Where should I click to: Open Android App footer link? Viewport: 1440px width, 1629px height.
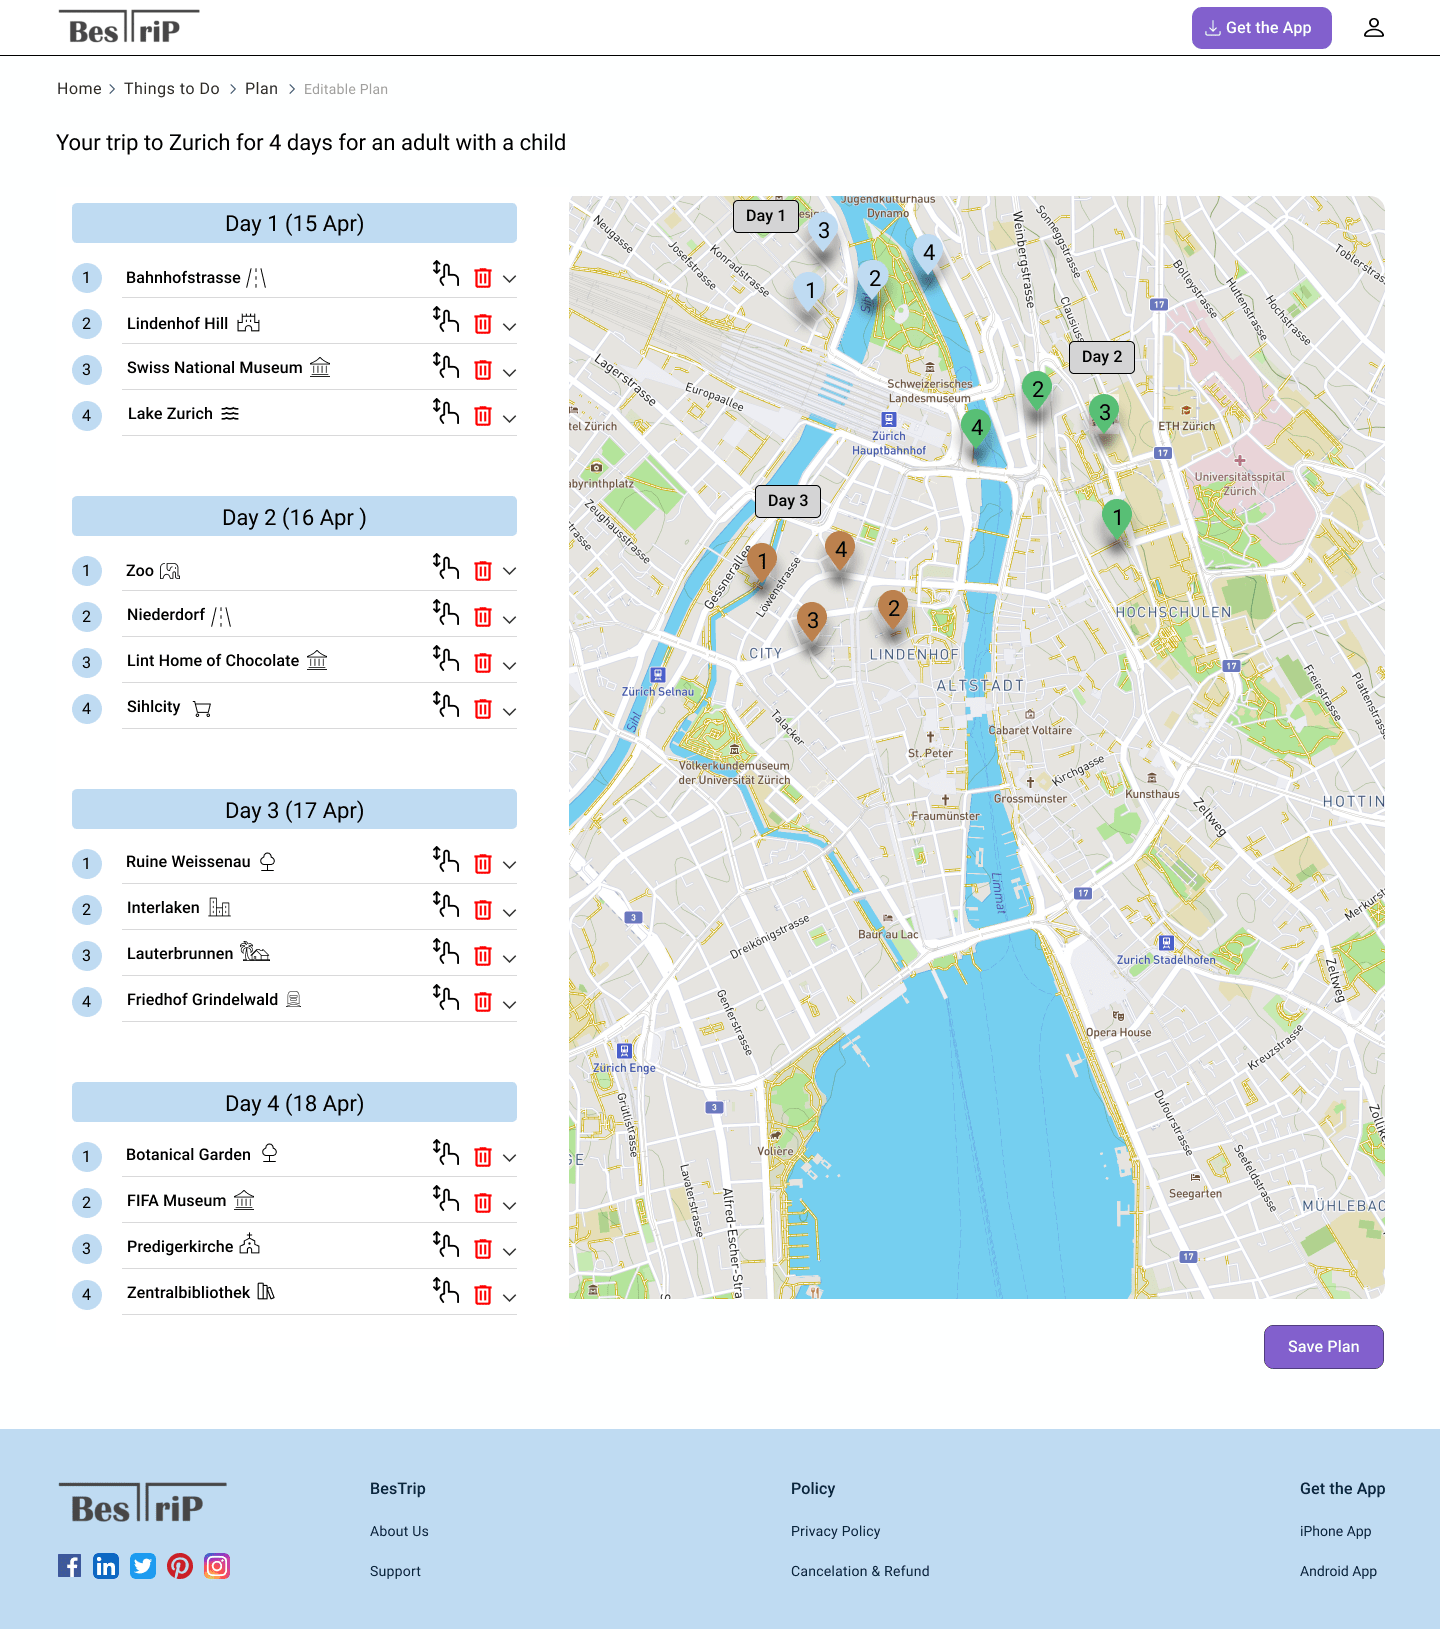[x=1338, y=1571]
